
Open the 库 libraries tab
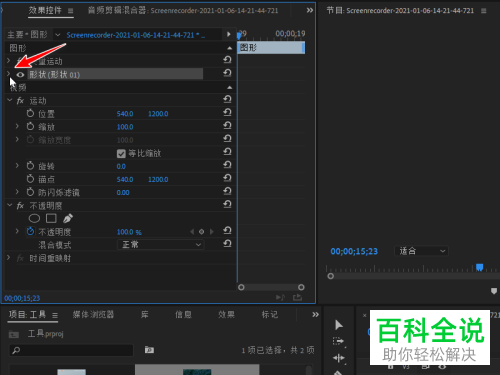[x=145, y=314]
